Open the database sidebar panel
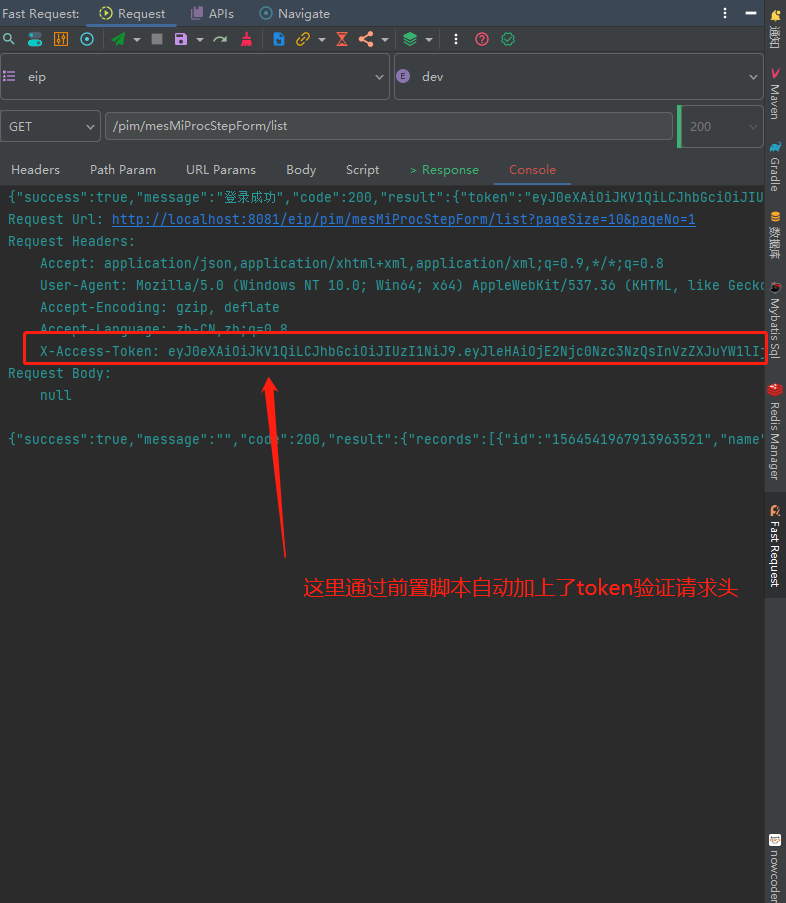 point(775,236)
